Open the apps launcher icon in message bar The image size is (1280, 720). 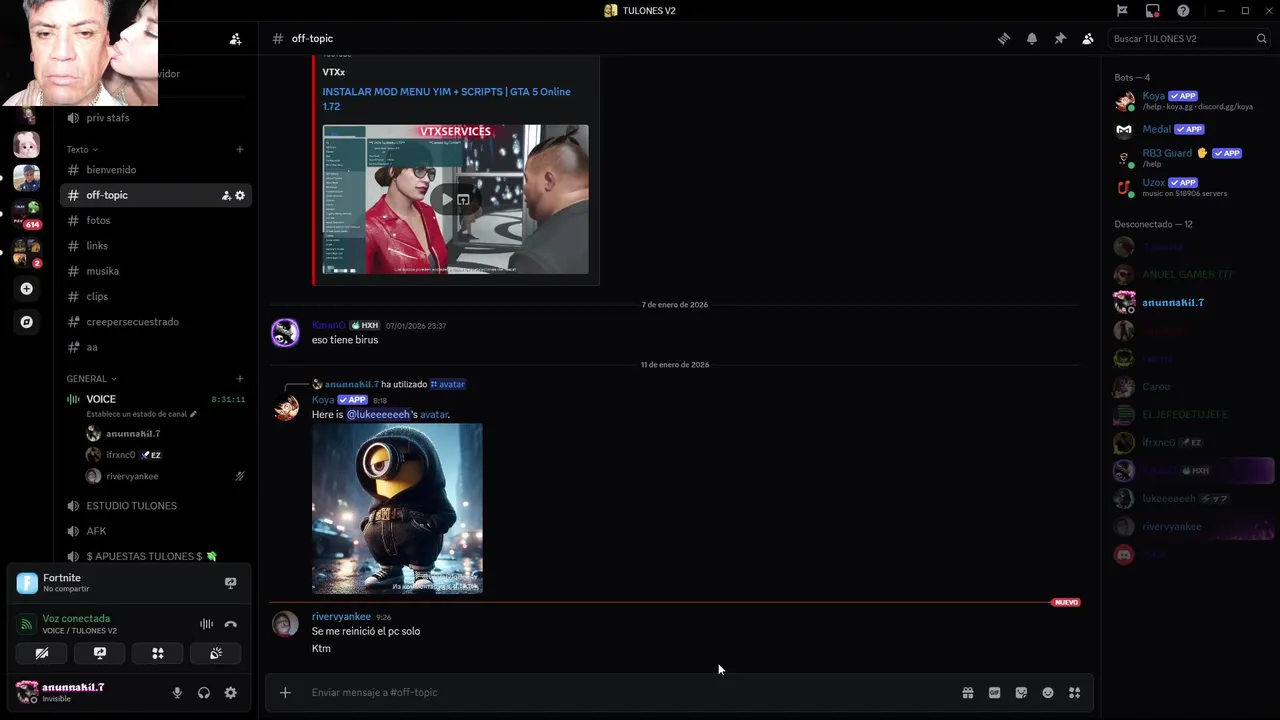(x=1075, y=693)
